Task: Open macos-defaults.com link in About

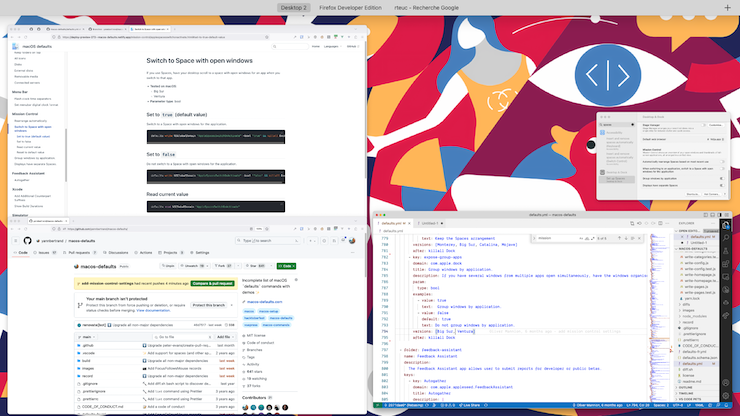Action: [x=264, y=302]
